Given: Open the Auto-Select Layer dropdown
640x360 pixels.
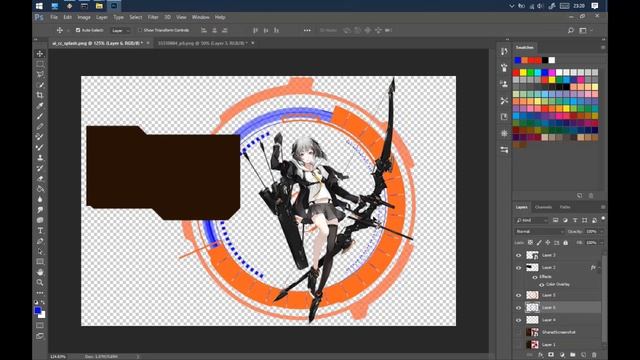Looking at the screenshot, I should coord(120,30).
